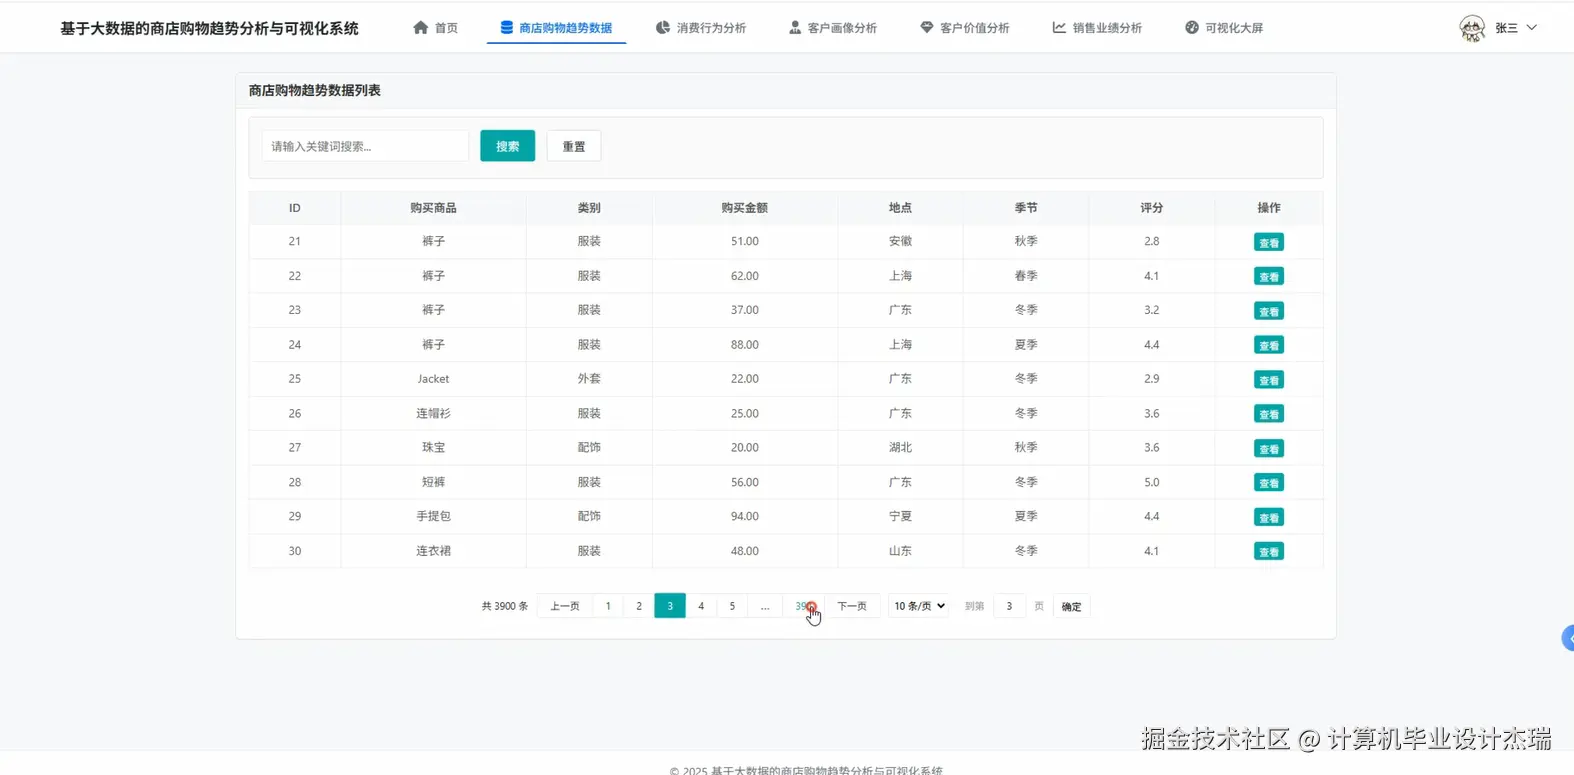The height and width of the screenshot is (775, 1574).
Task: Click the line chart icon for 销售业绩分析
Action: click(1059, 28)
